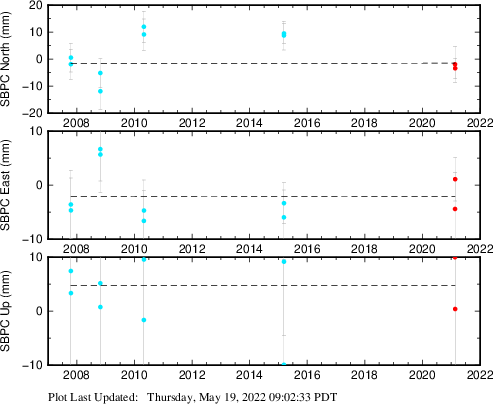Select lowest 2010 cyan point in East plot

(144, 221)
